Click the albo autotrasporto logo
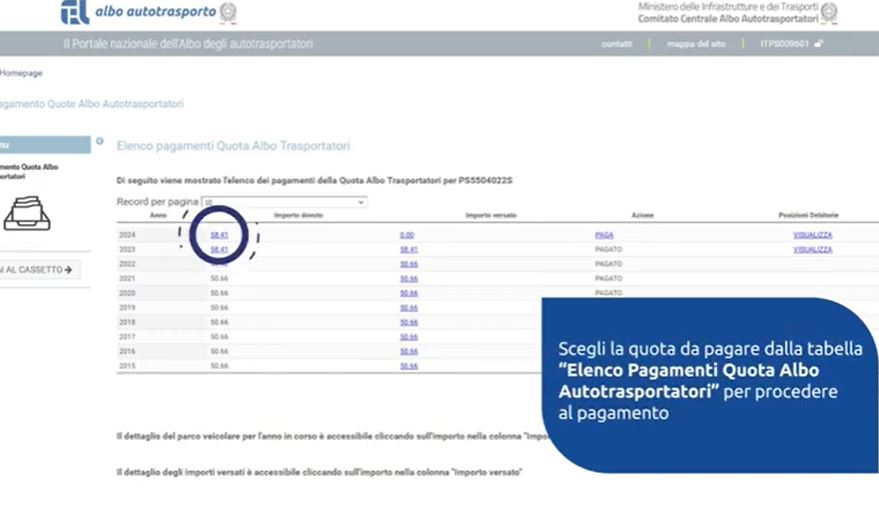879x506 pixels. tap(149, 12)
